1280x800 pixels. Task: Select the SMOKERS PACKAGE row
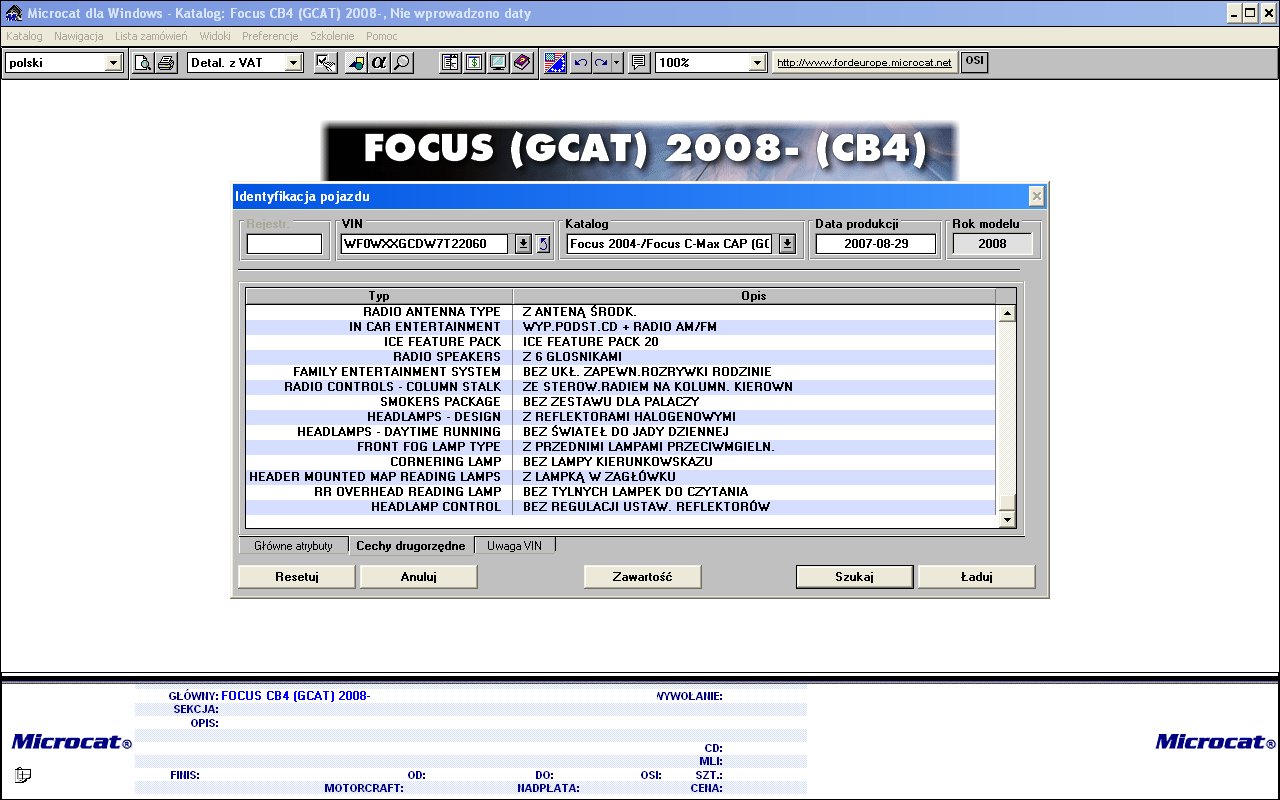point(621,402)
